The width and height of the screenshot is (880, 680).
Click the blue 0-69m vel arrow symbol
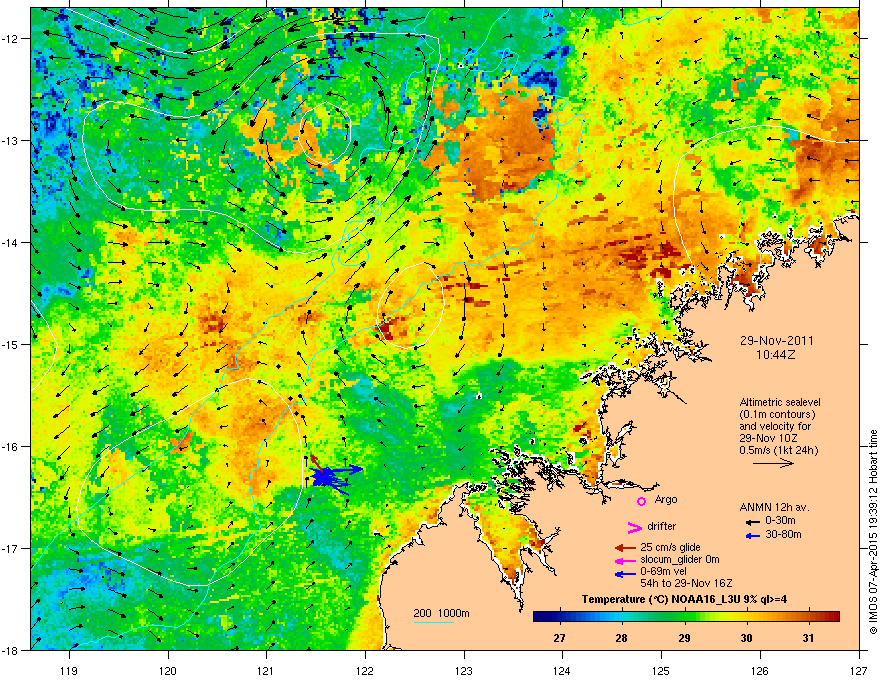point(625,574)
